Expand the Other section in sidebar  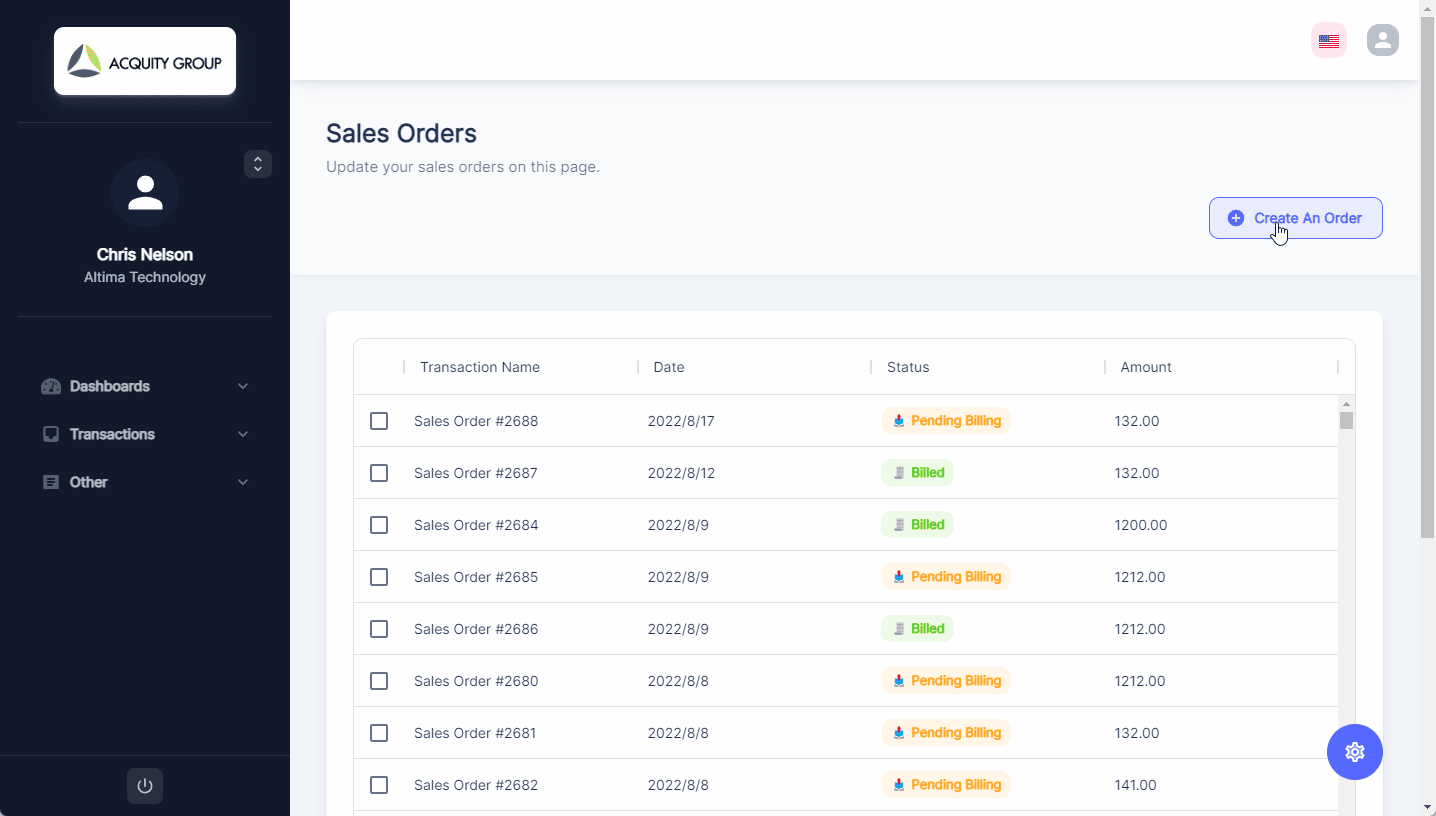(x=87, y=482)
